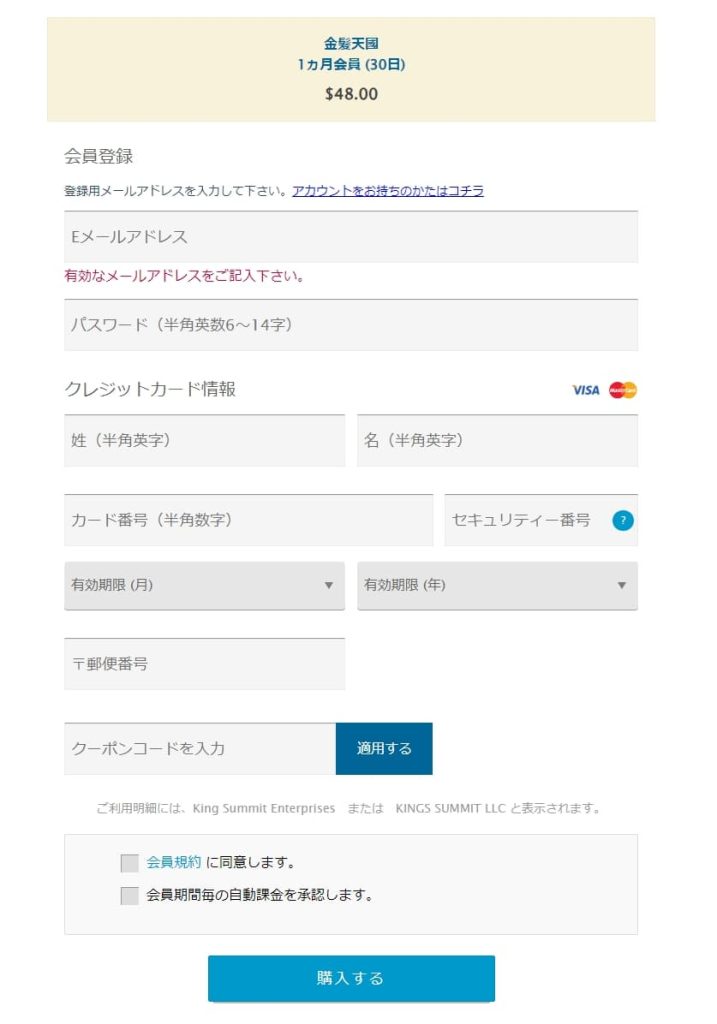This screenshot has height=1024, width=717.
Task: Select the 姓 (半角英字) last name field
Action: (204, 441)
